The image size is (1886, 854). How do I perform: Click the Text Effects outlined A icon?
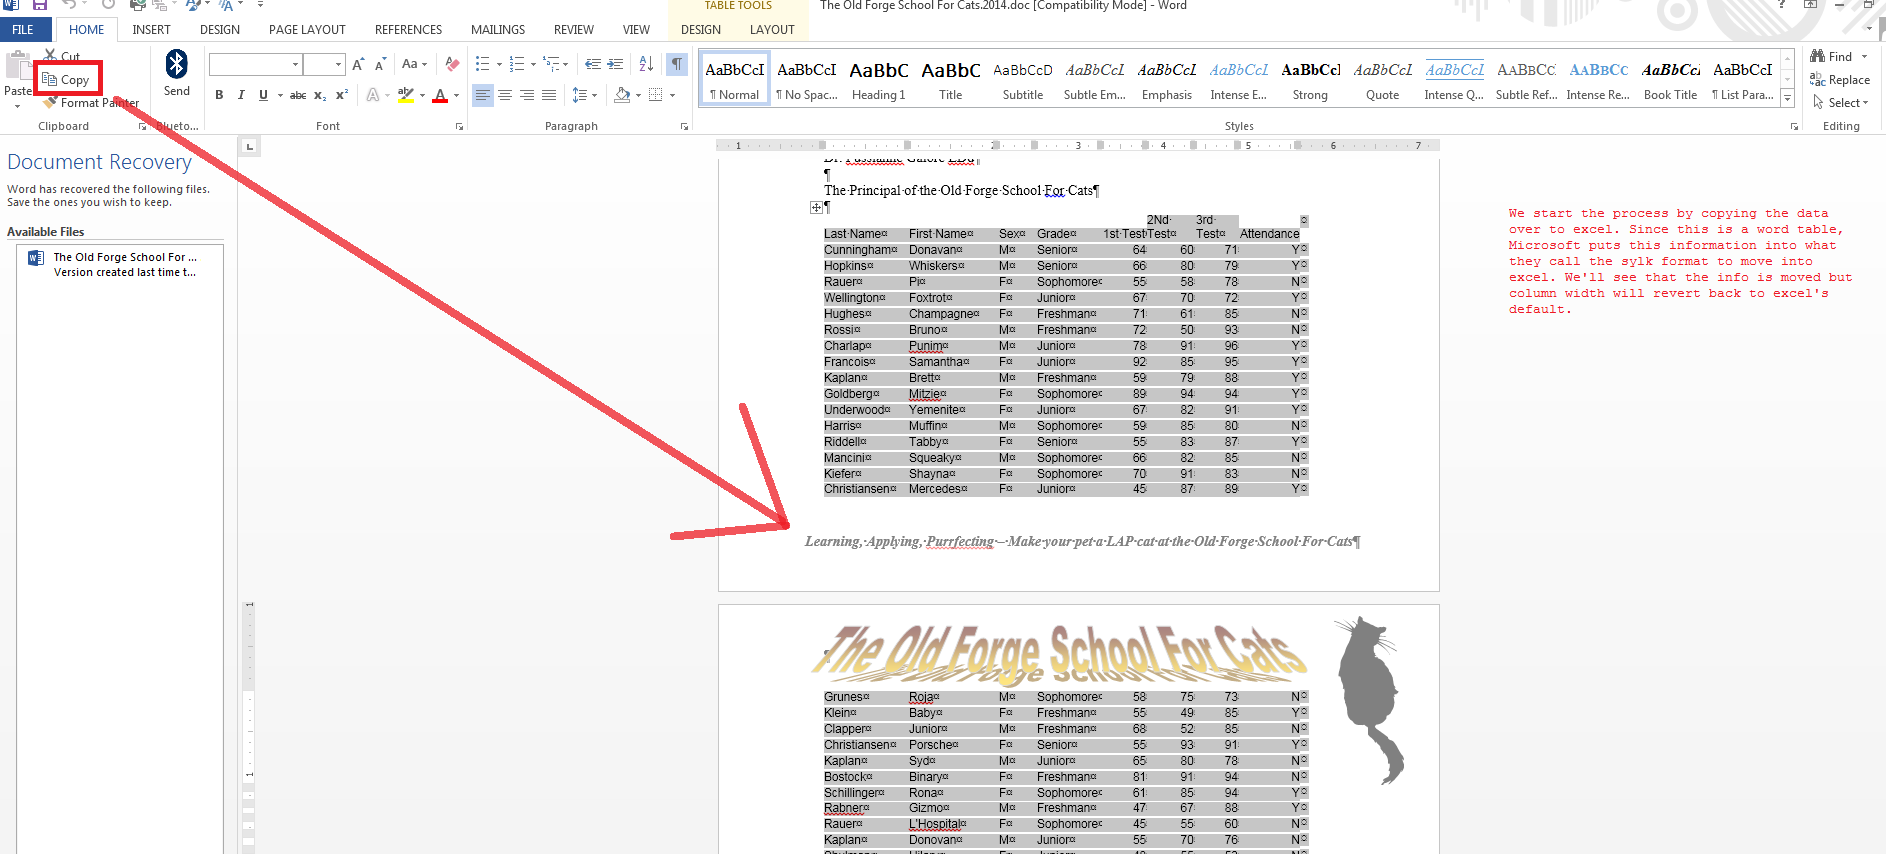coord(373,95)
